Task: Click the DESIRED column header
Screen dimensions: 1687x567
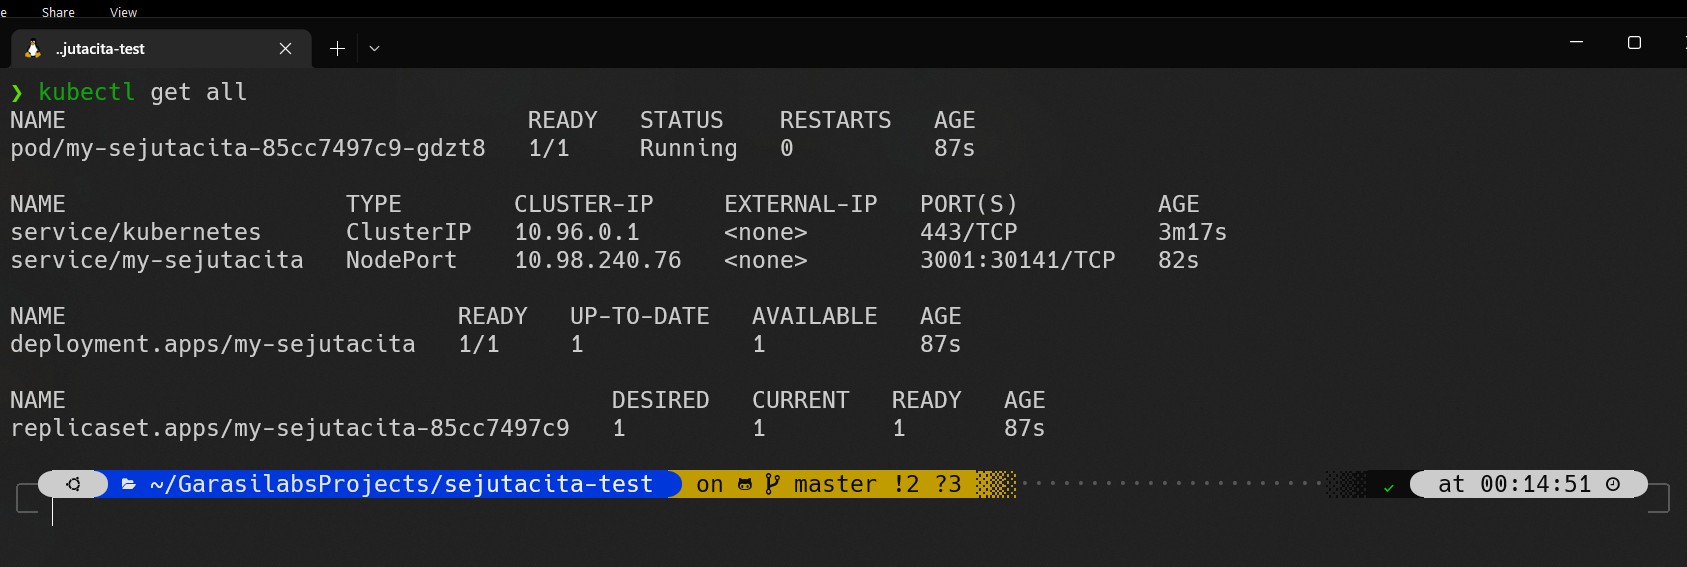Action: tap(661, 400)
